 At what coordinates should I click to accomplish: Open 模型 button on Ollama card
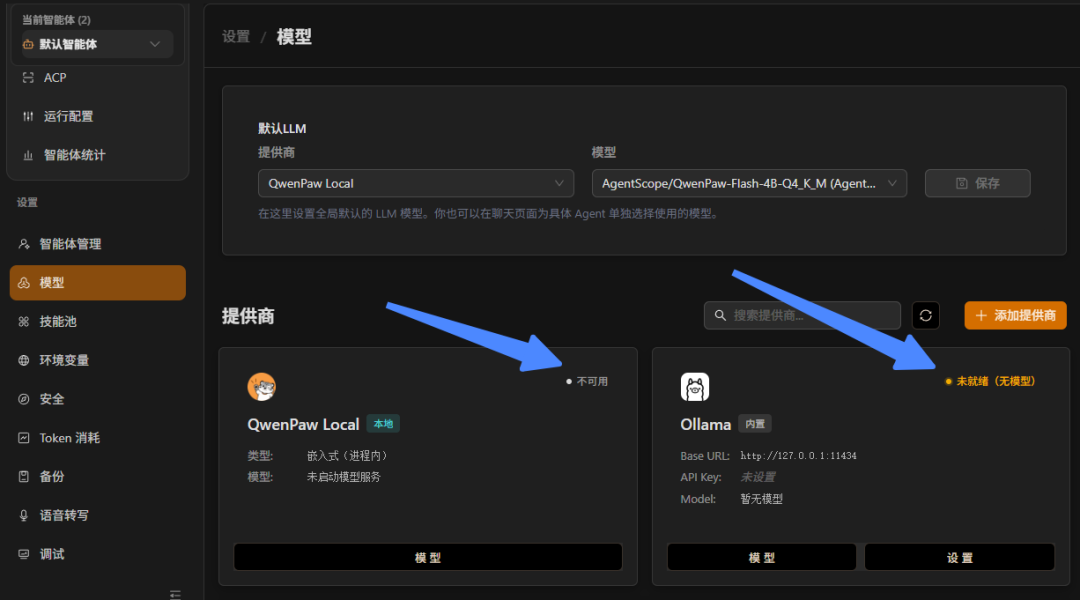762,557
